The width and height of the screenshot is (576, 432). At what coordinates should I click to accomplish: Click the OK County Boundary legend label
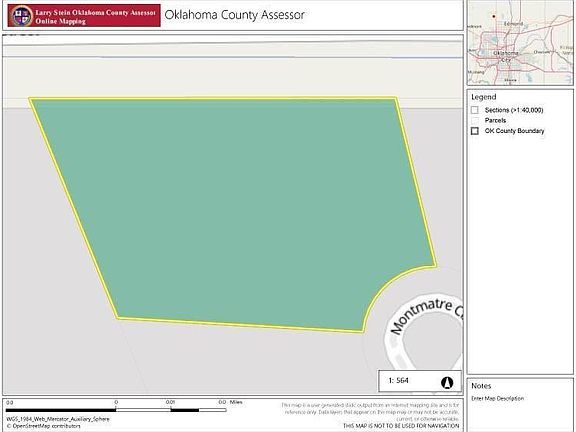click(514, 131)
